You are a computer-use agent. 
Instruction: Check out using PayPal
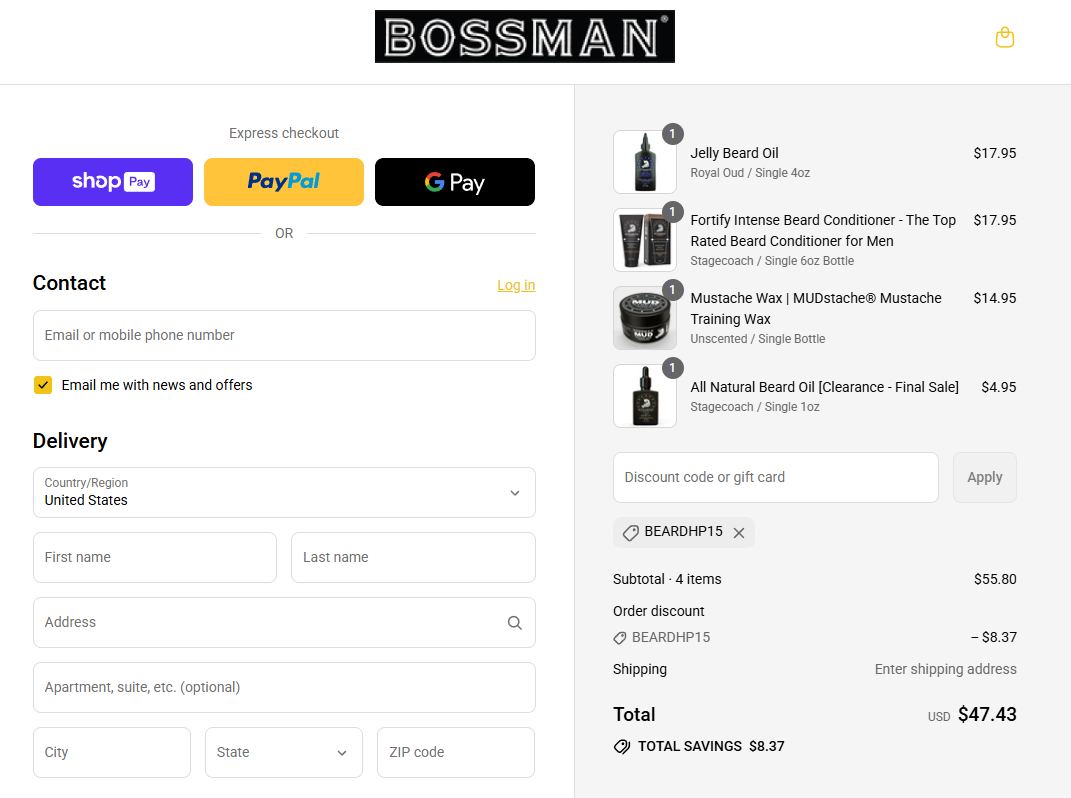(x=283, y=182)
